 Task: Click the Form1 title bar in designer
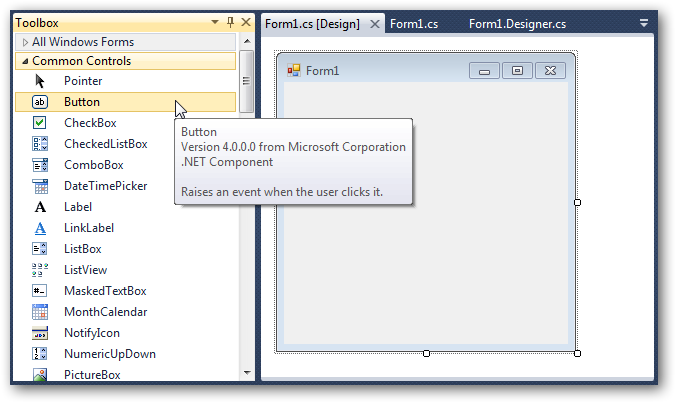[380, 70]
